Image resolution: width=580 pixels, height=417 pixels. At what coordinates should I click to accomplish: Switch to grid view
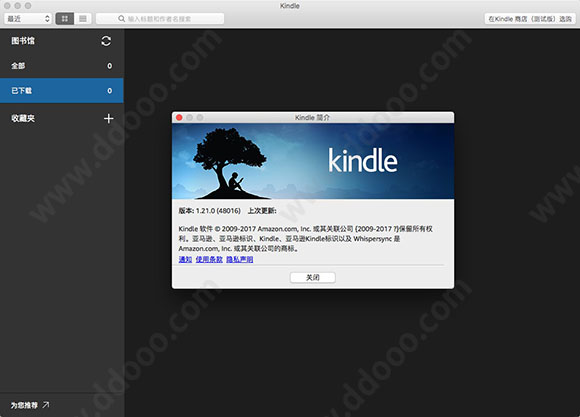65,19
